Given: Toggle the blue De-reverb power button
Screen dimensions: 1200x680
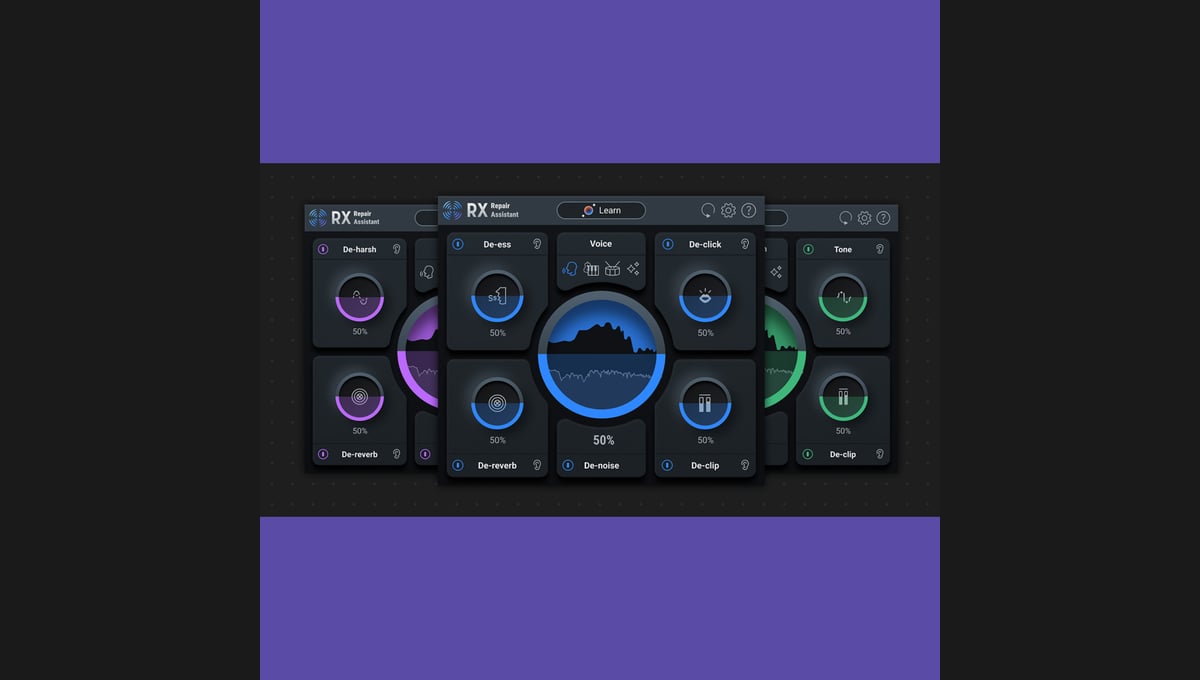Looking at the screenshot, I should (x=458, y=465).
